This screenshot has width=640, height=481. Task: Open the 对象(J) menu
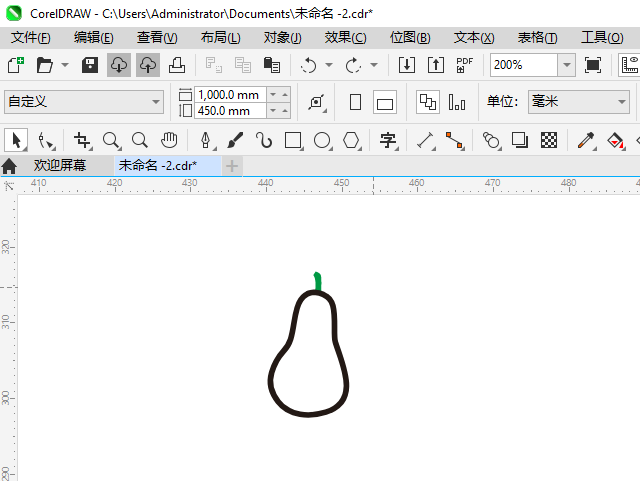[x=282, y=38]
